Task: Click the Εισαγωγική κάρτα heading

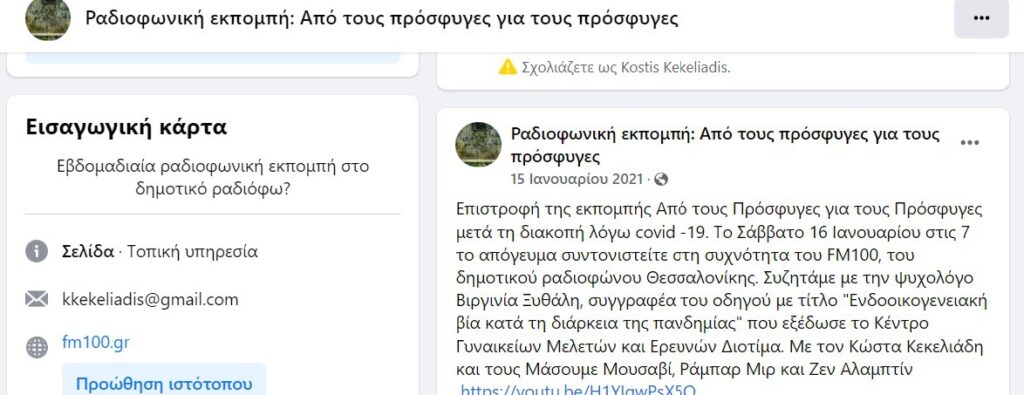Action: (x=127, y=127)
